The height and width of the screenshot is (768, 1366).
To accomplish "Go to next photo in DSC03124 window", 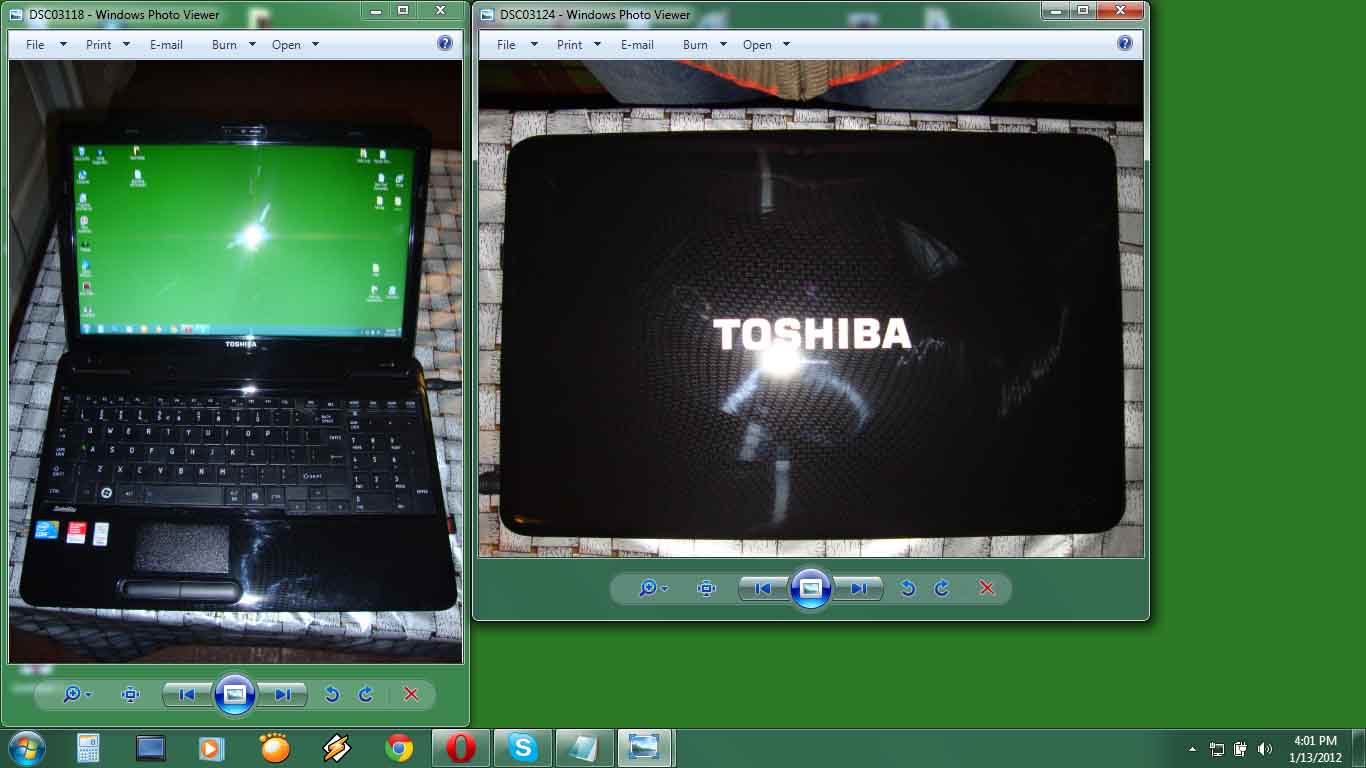I will (858, 588).
